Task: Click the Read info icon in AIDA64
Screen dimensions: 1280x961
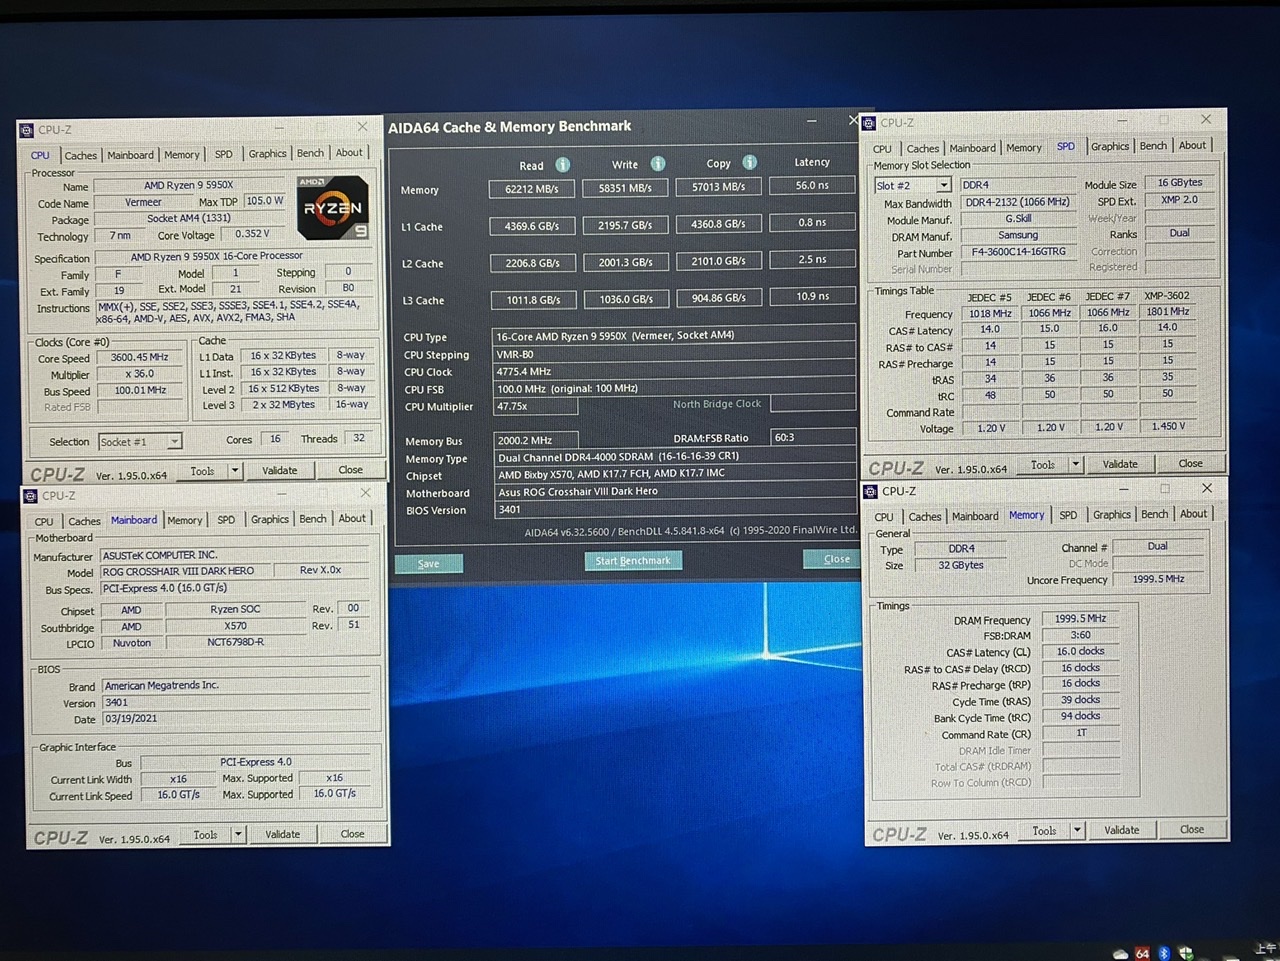Action: point(563,164)
